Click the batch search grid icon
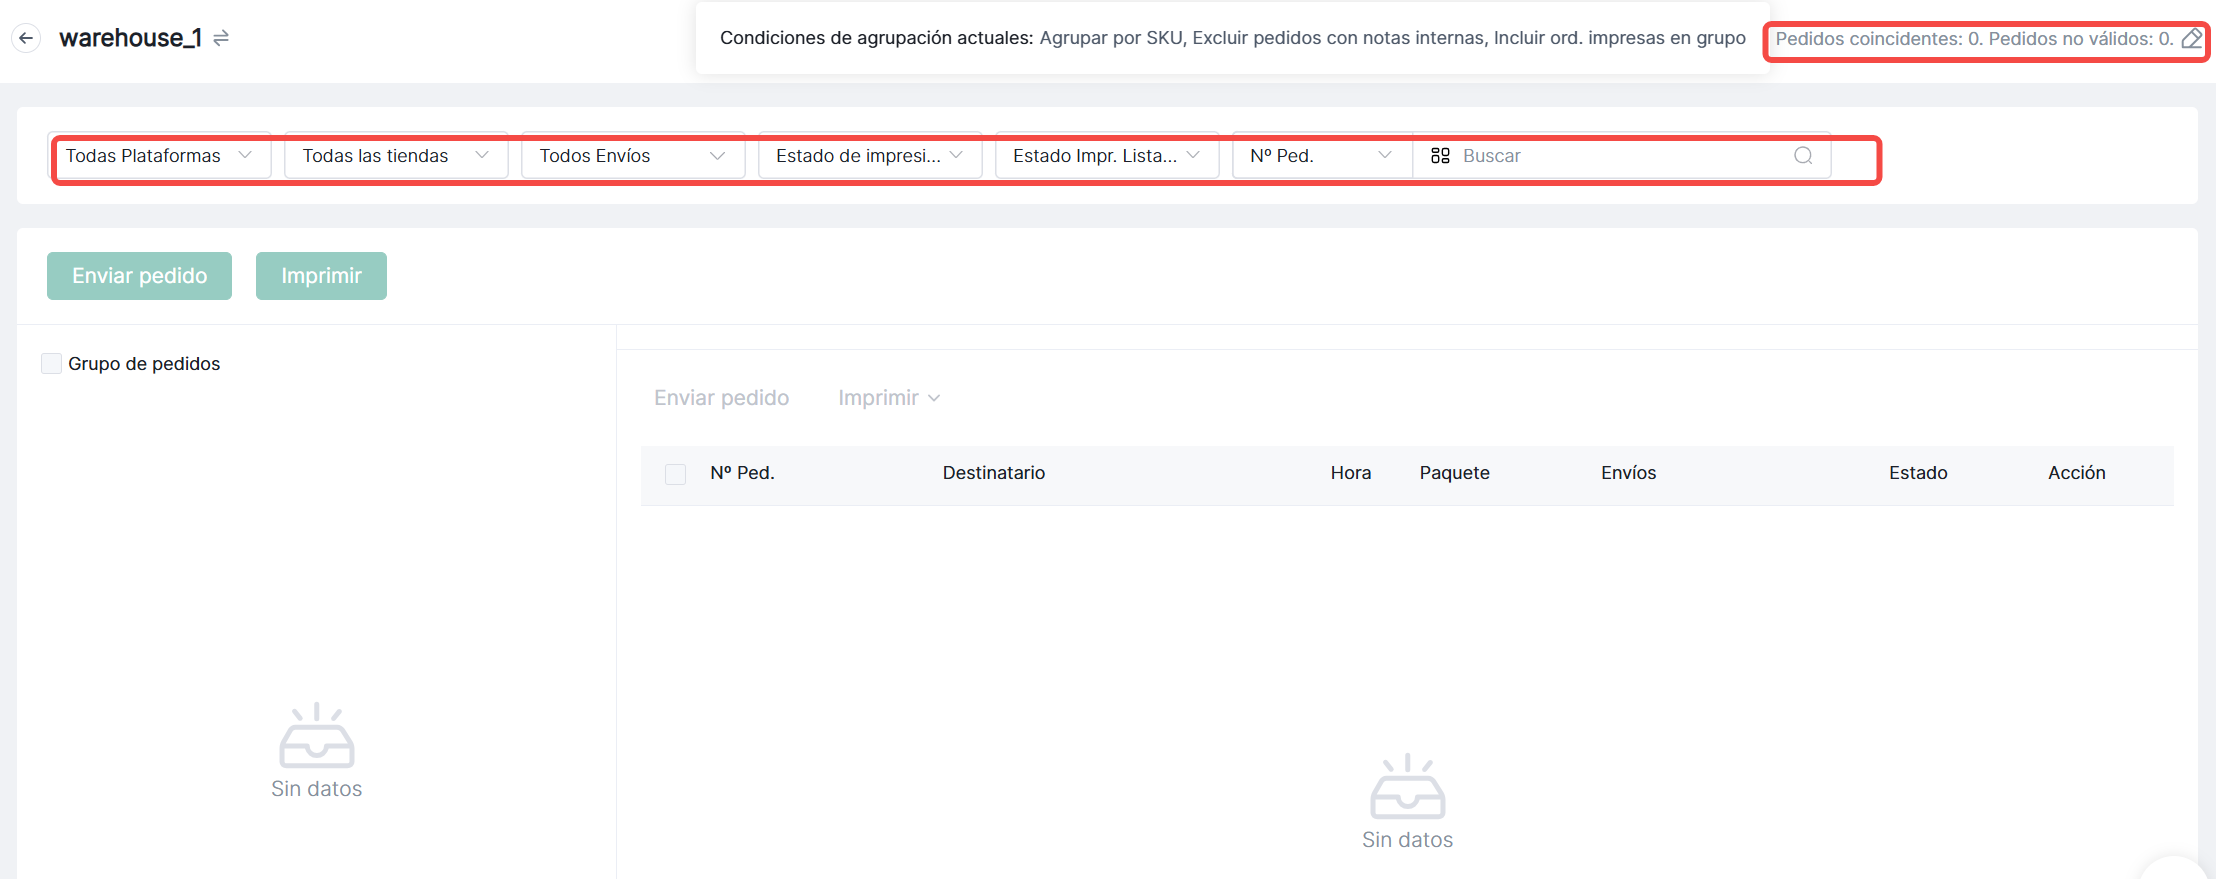The height and width of the screenshot is (879, 2216). tap(1440, 156)
